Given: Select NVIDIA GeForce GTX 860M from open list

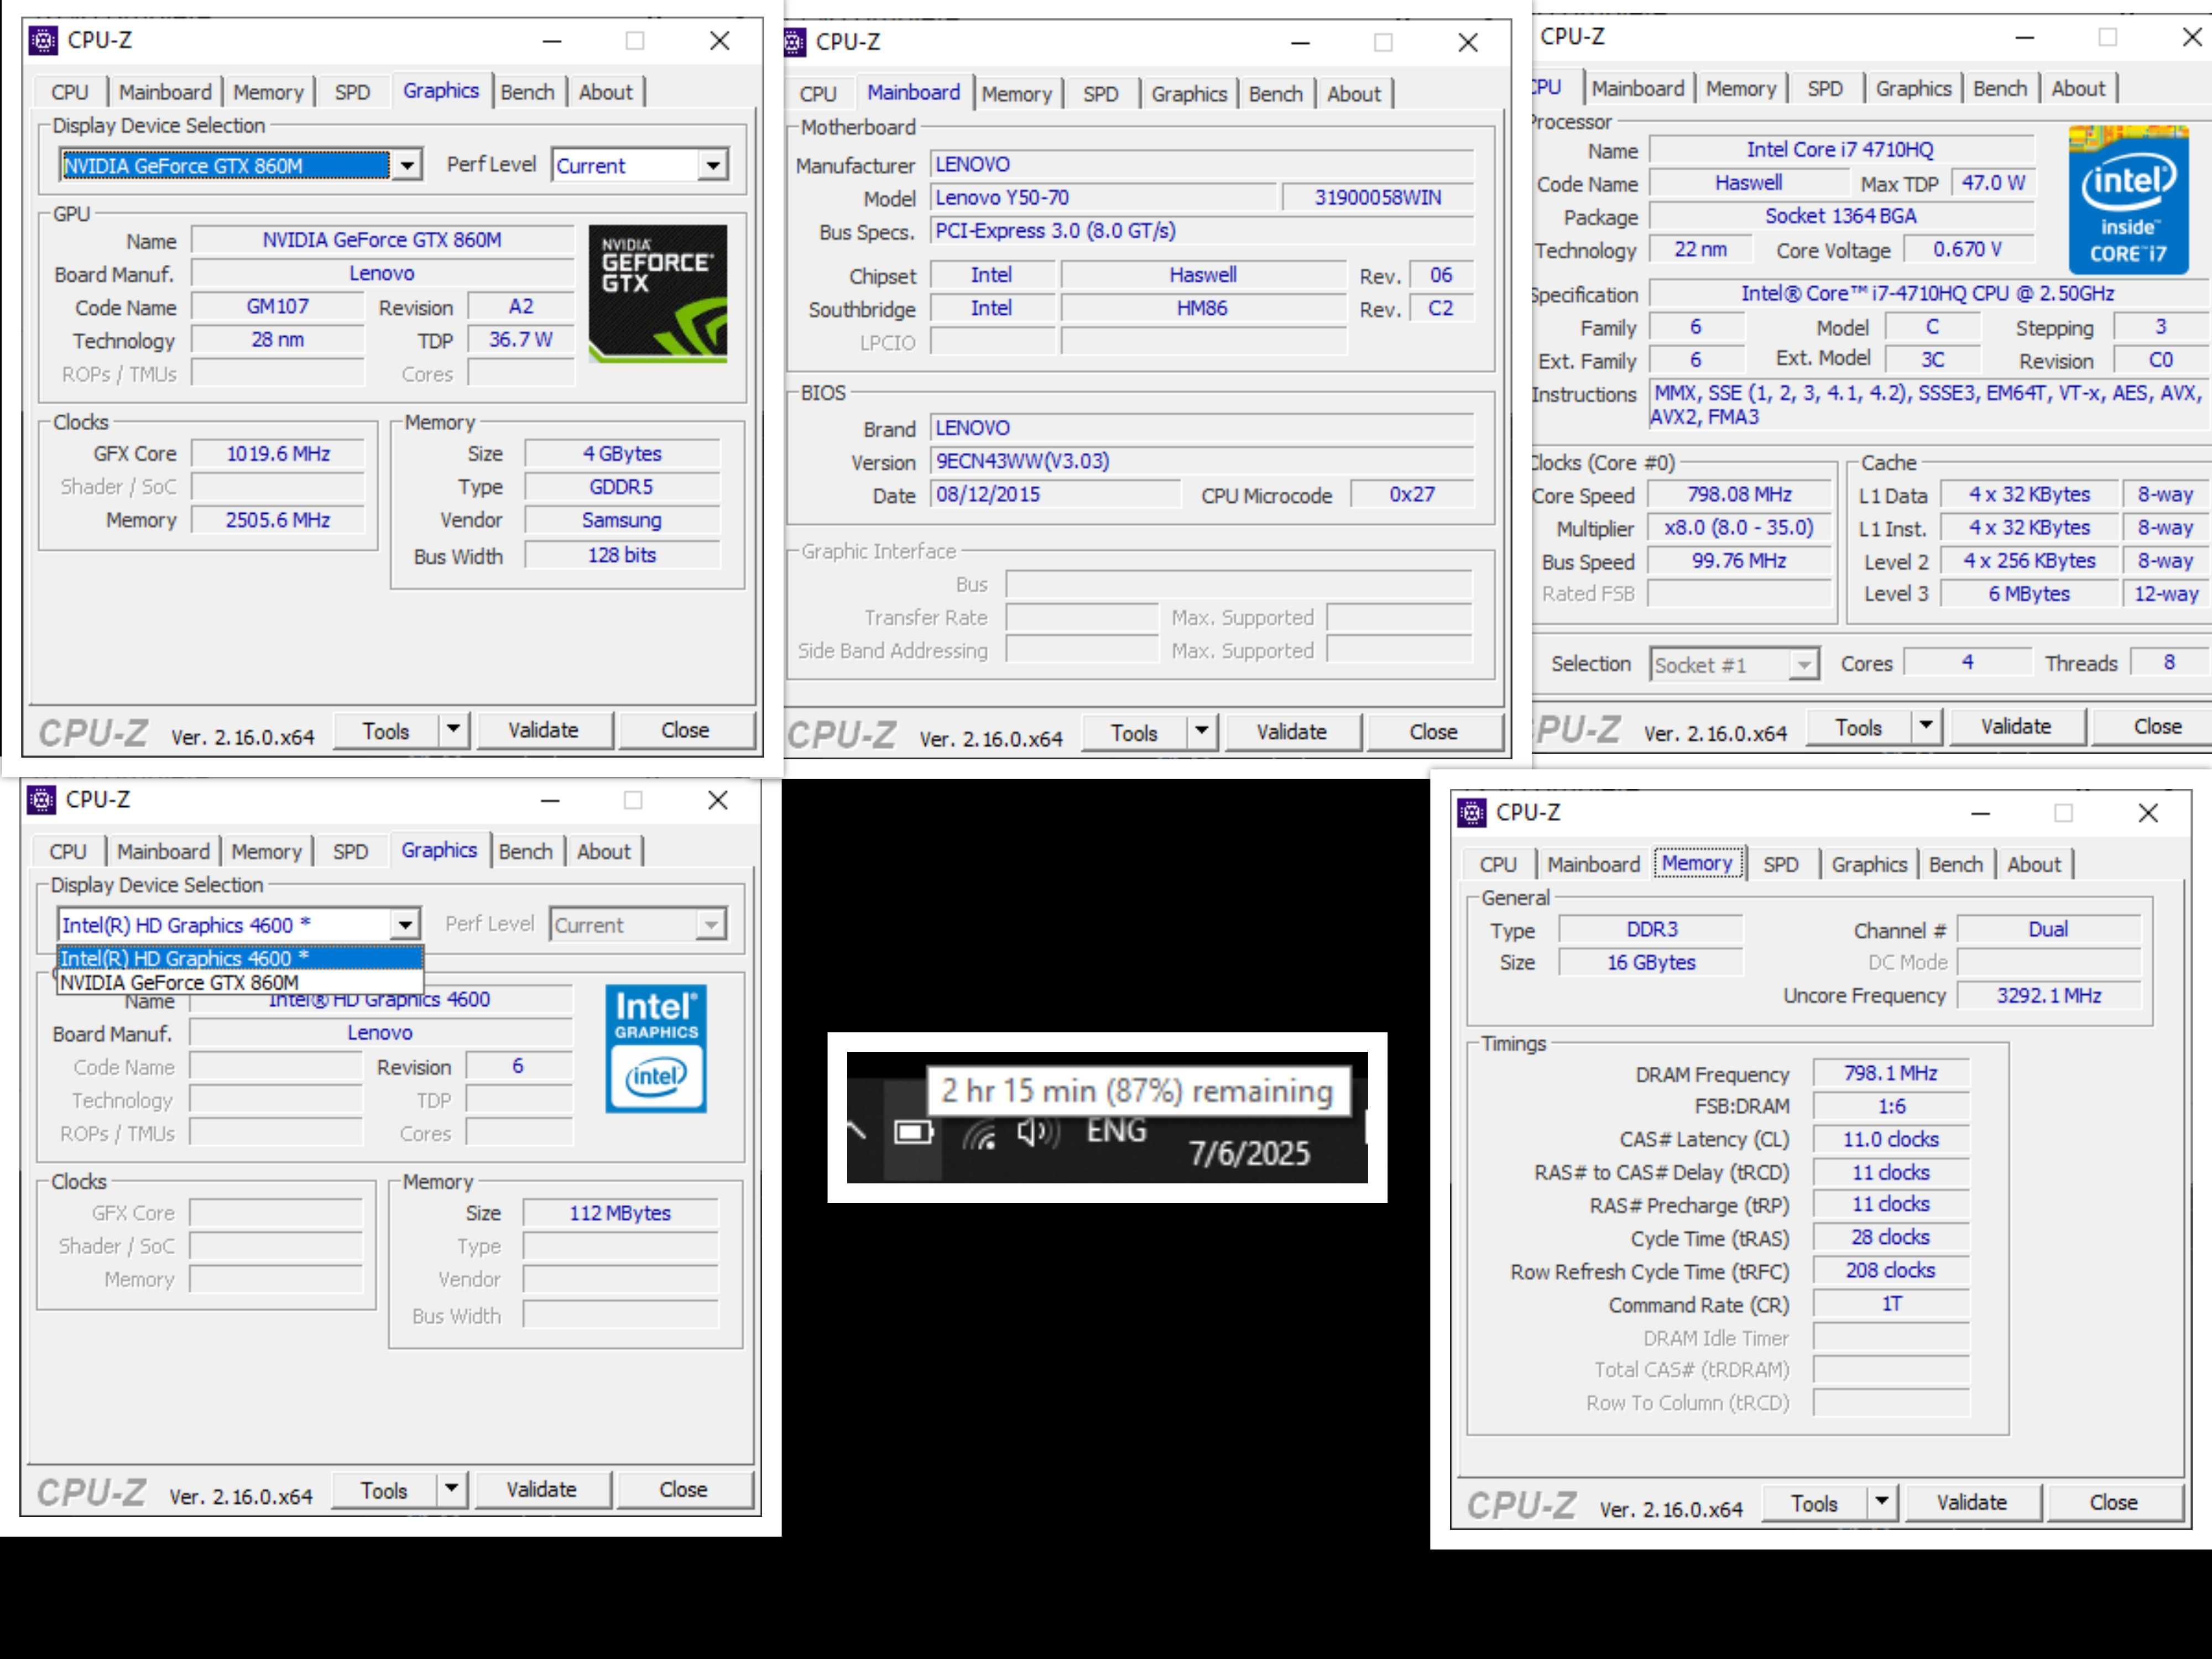Looking at the screenshot, I should 240,982.
